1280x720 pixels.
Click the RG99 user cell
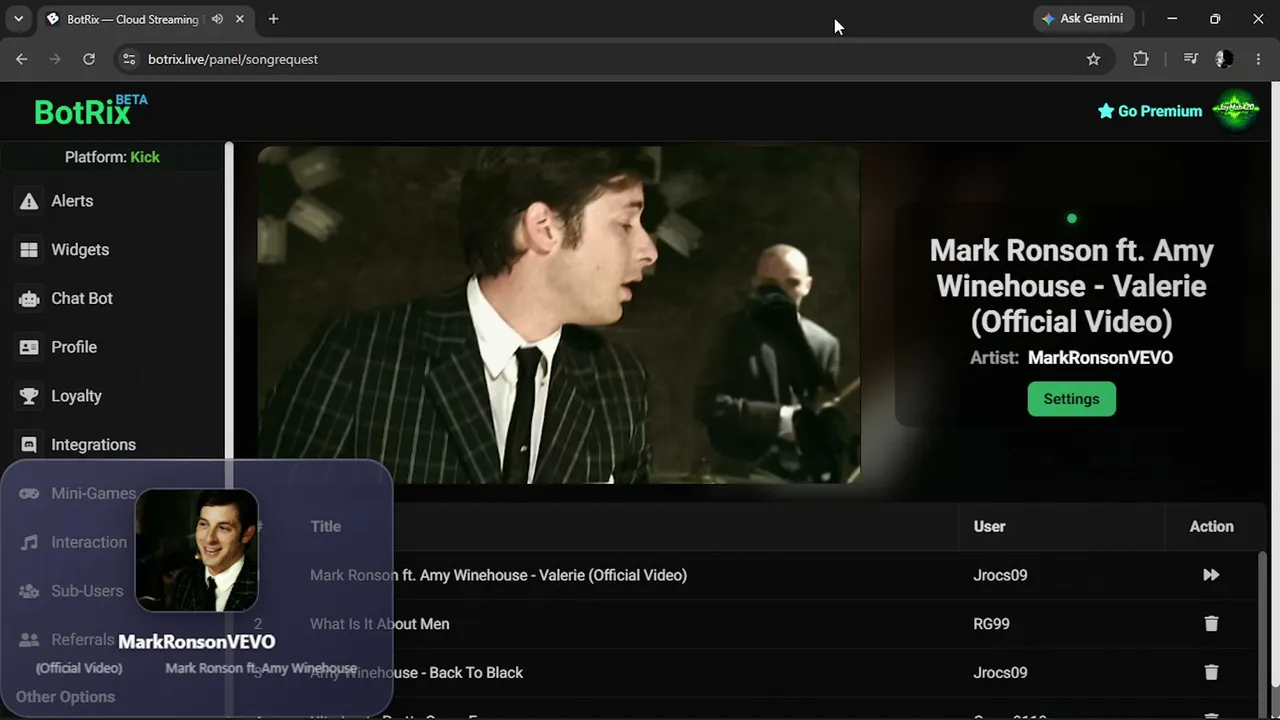991,624
